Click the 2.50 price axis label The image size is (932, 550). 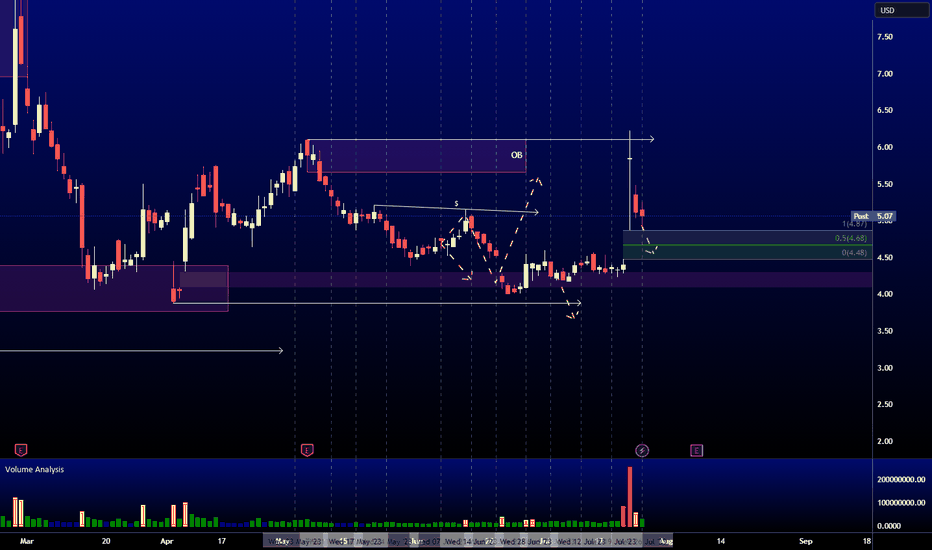[885, 404]
